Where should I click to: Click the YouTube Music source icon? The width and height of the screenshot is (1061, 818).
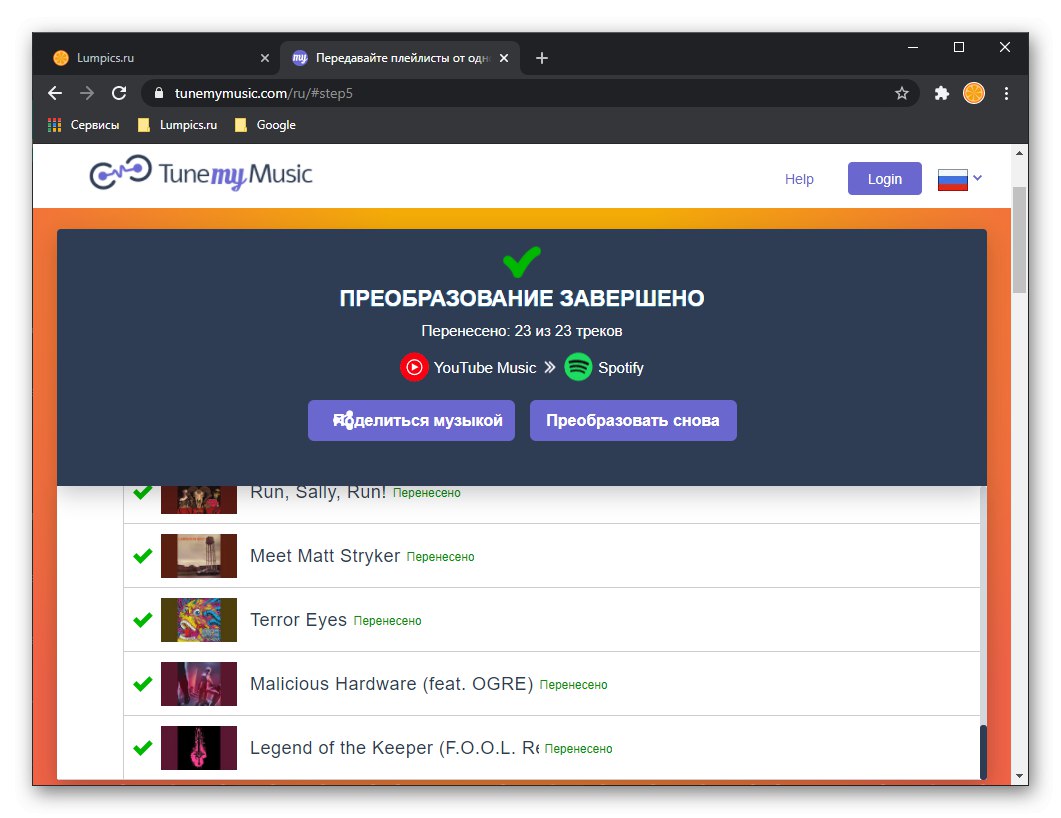click(414, 367)
